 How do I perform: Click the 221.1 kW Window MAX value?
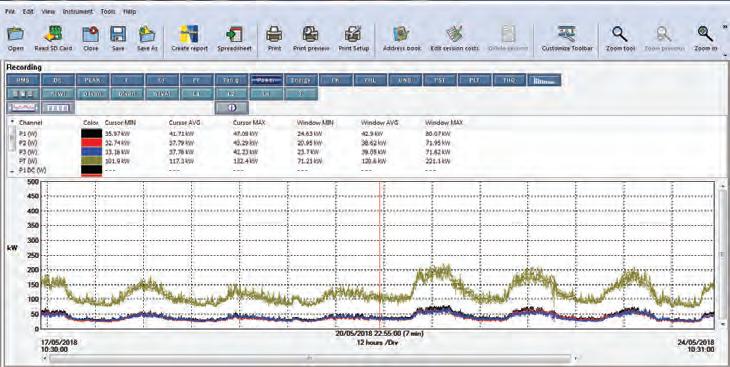438,161
